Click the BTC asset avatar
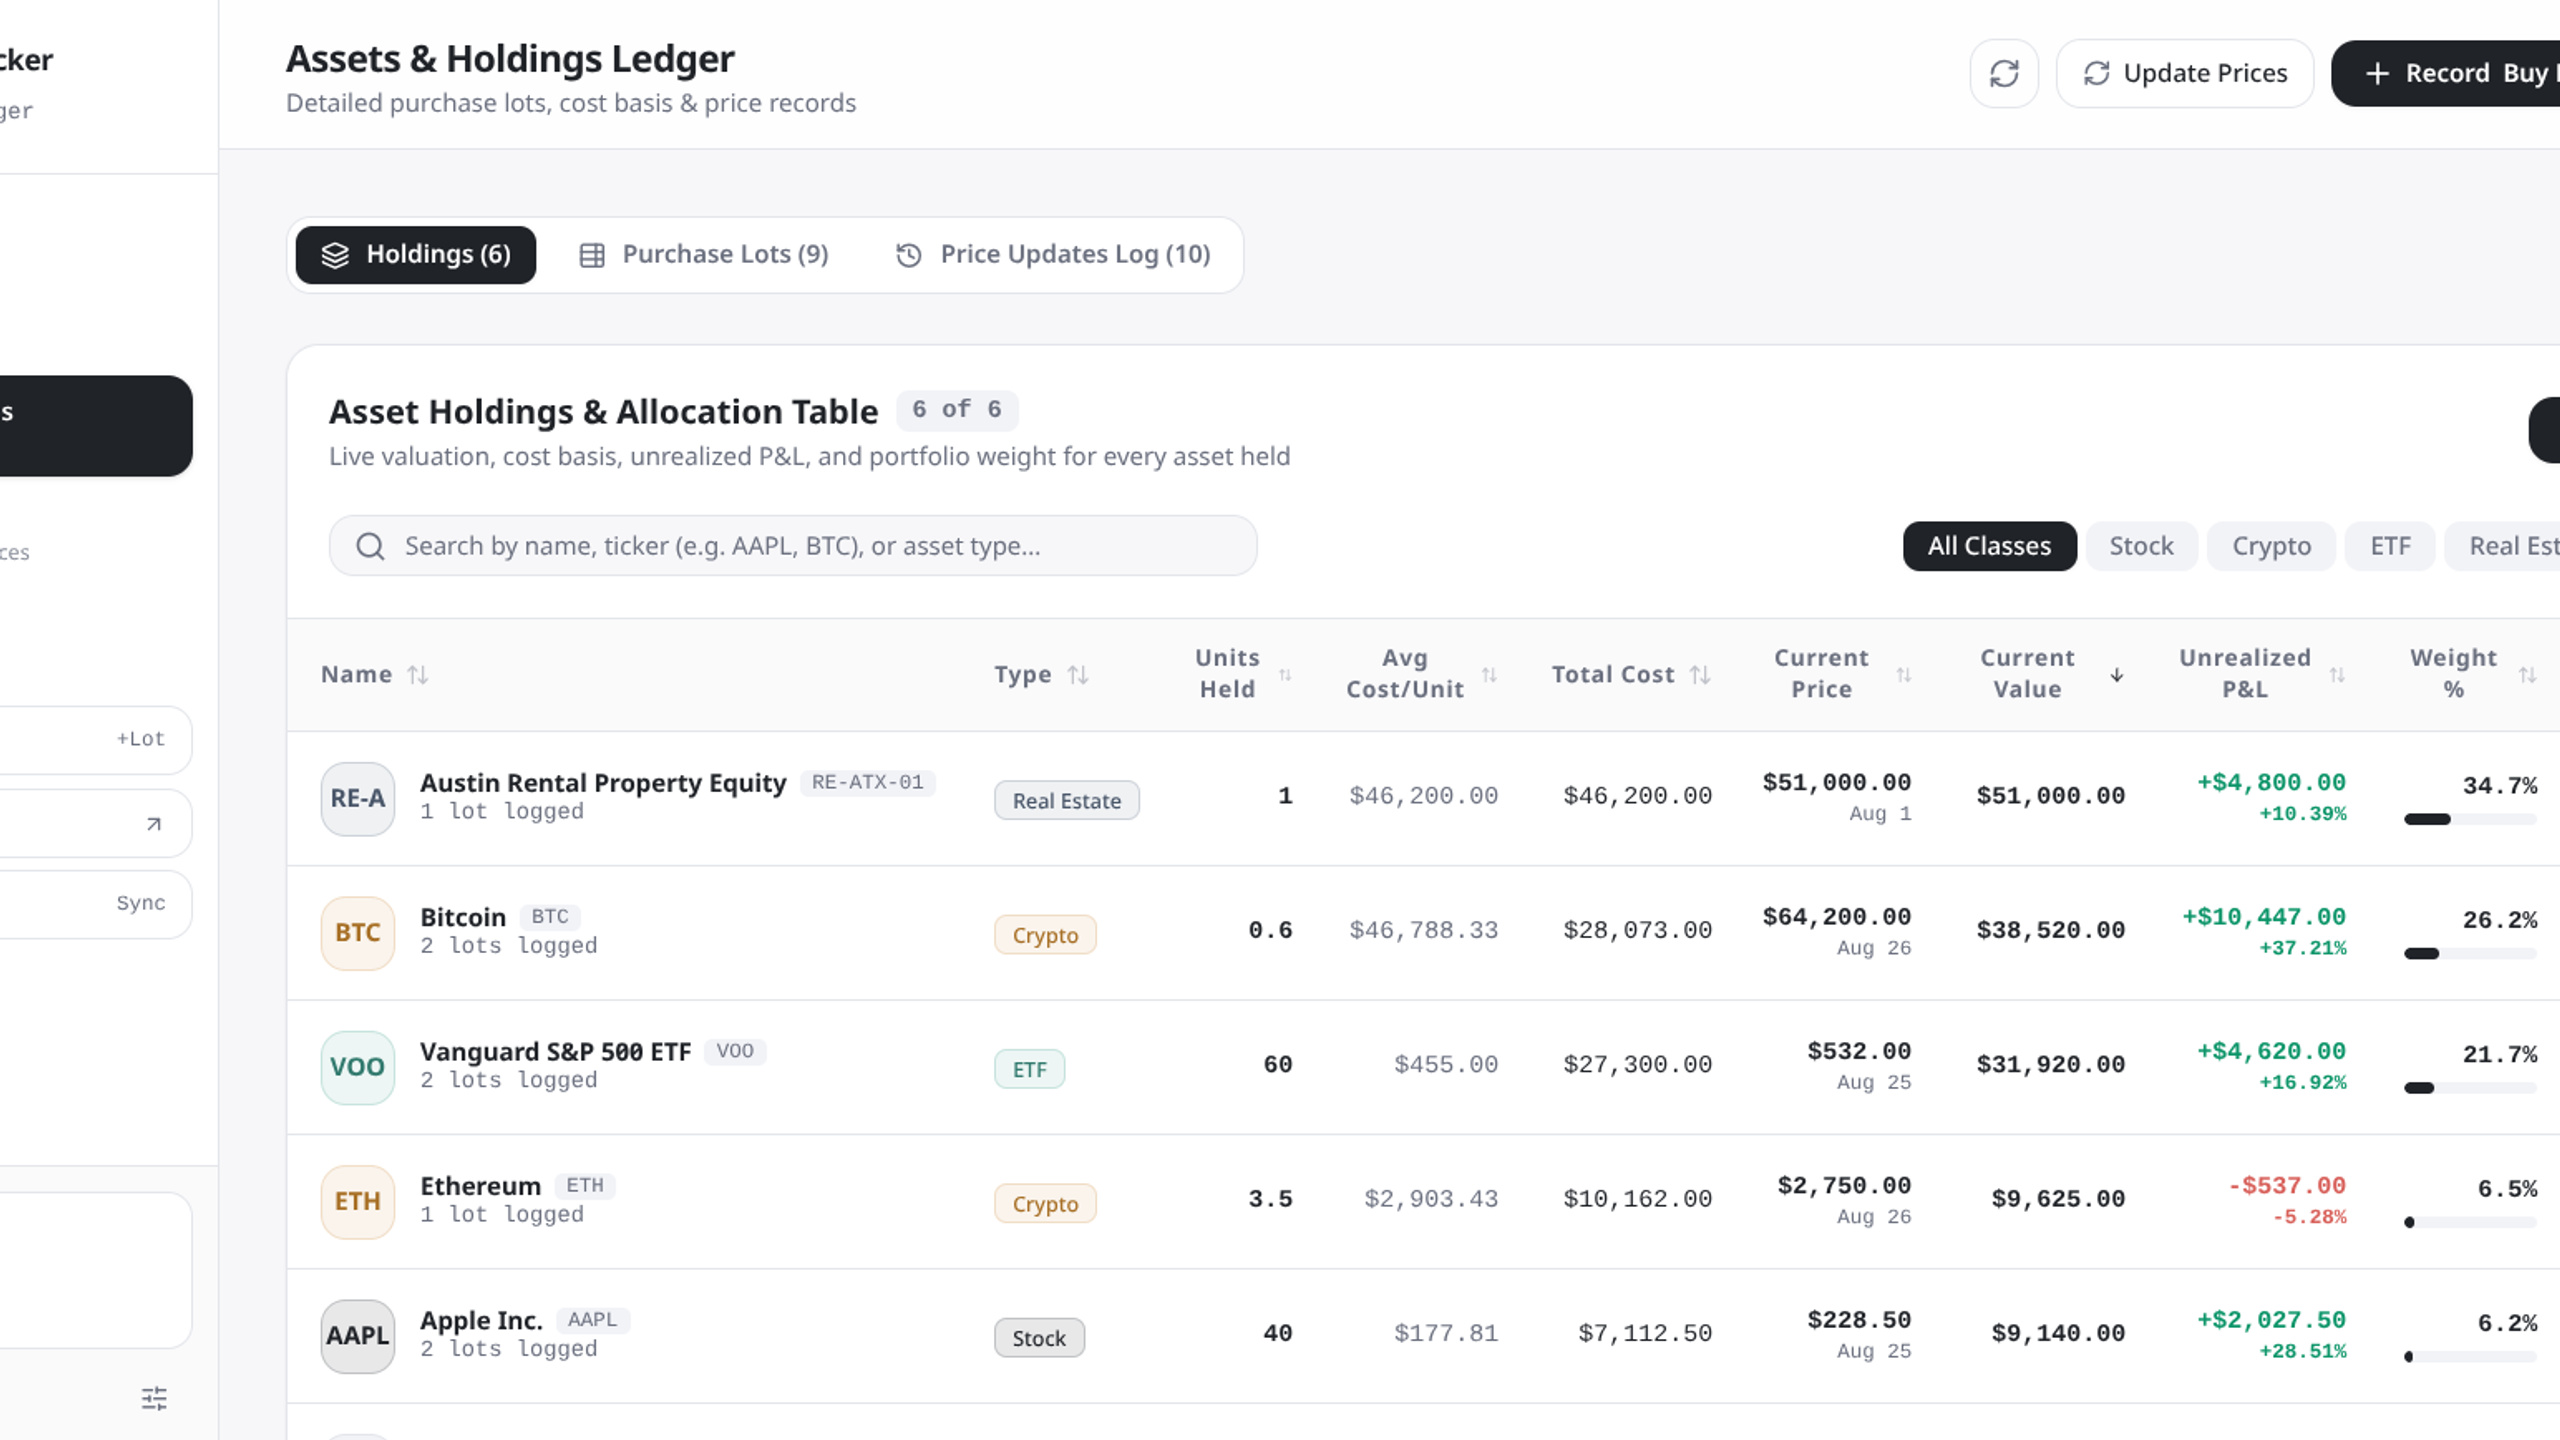This screenshot has height=1440, width=2560. point(357,933)
